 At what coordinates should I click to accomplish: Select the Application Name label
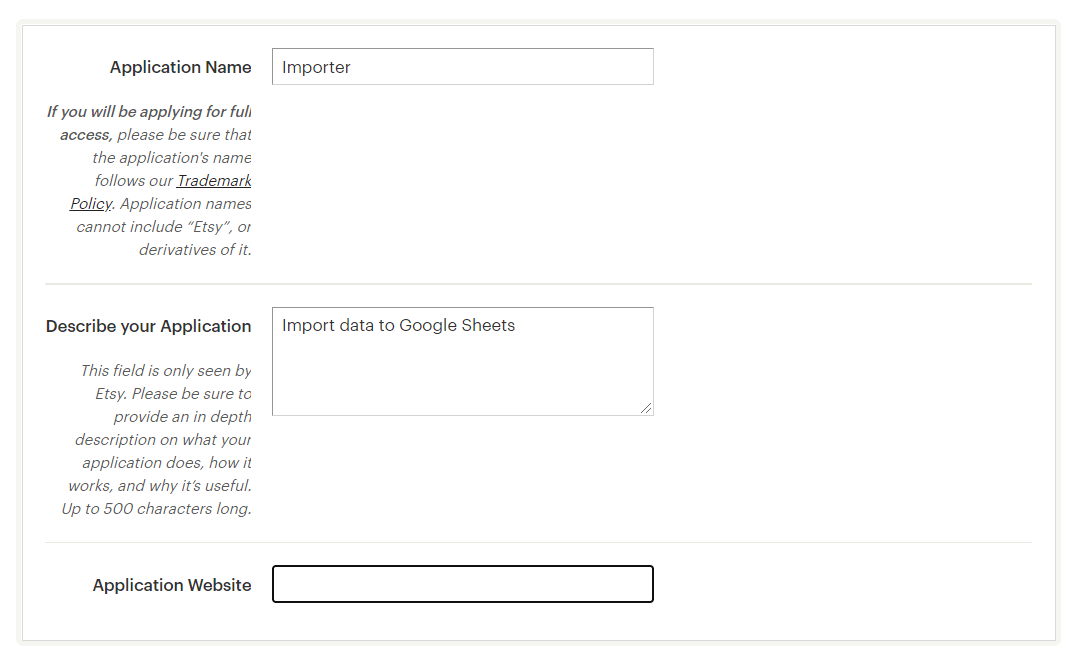pos(180,67)
